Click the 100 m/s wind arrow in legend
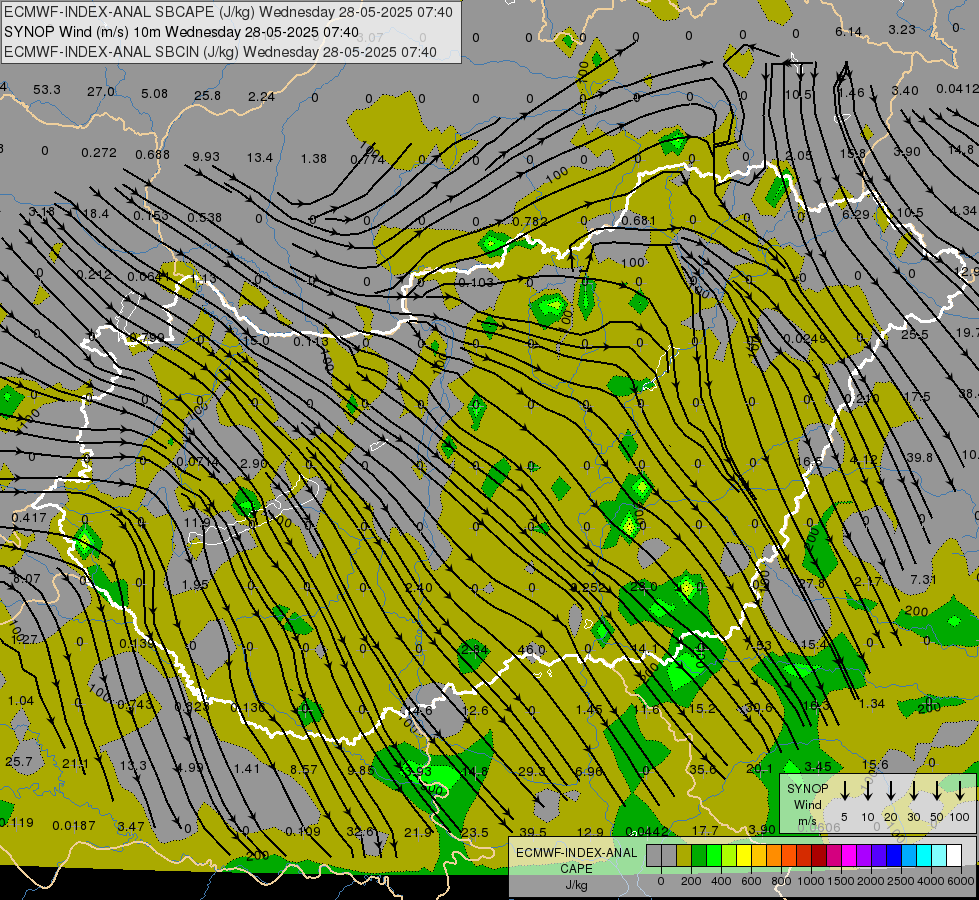The image size is (979, 900). pos(960,791)
